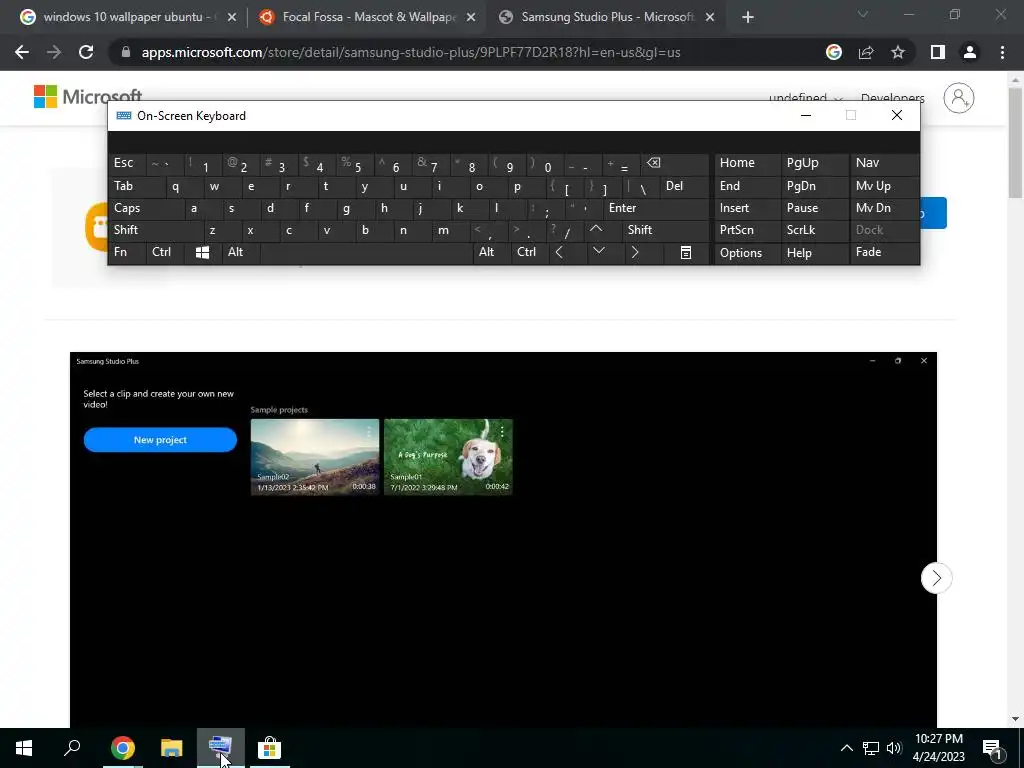The height and width of the screenshot is (768, 1024).
Task: Click the right arrow key on keyboard
Action: [634, 253]
